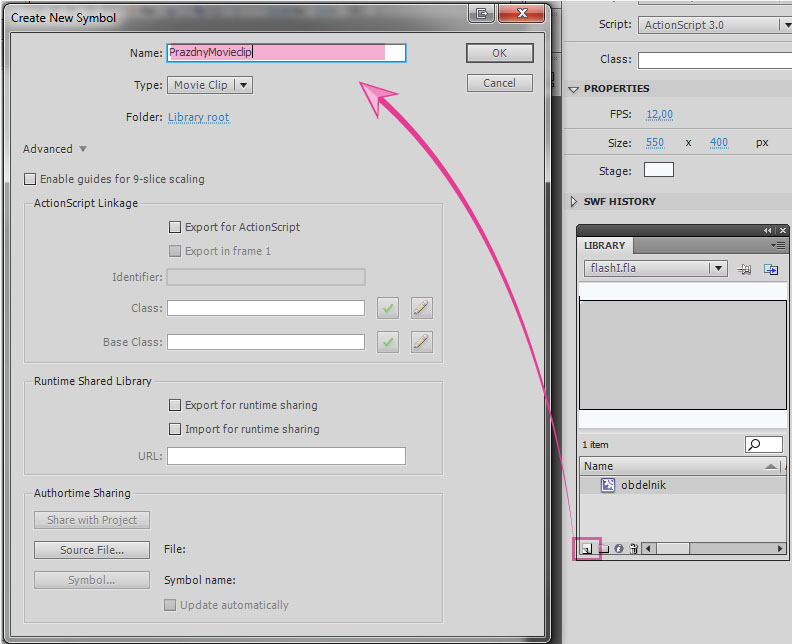
Task: Collapse the Advanced section
Action: [x=55, y=149]
